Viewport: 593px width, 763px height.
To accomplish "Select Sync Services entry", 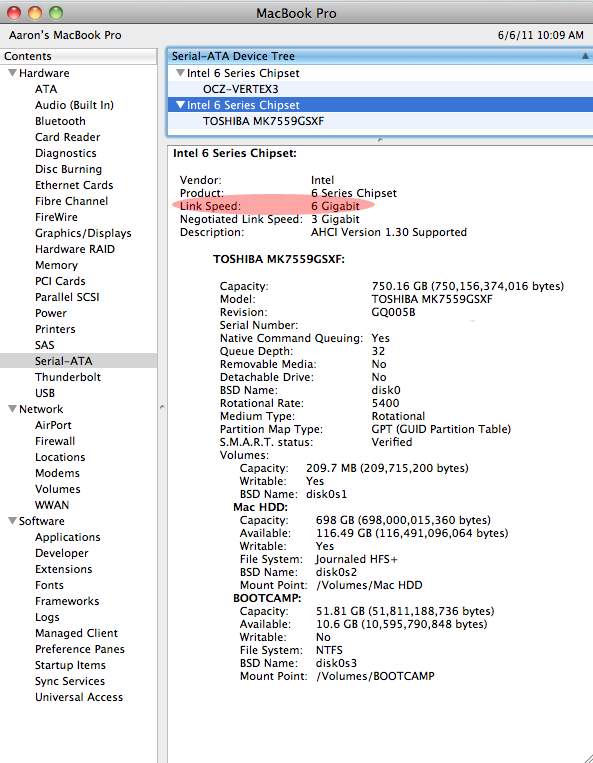I will pyautogui.click(x=70, y=681).
